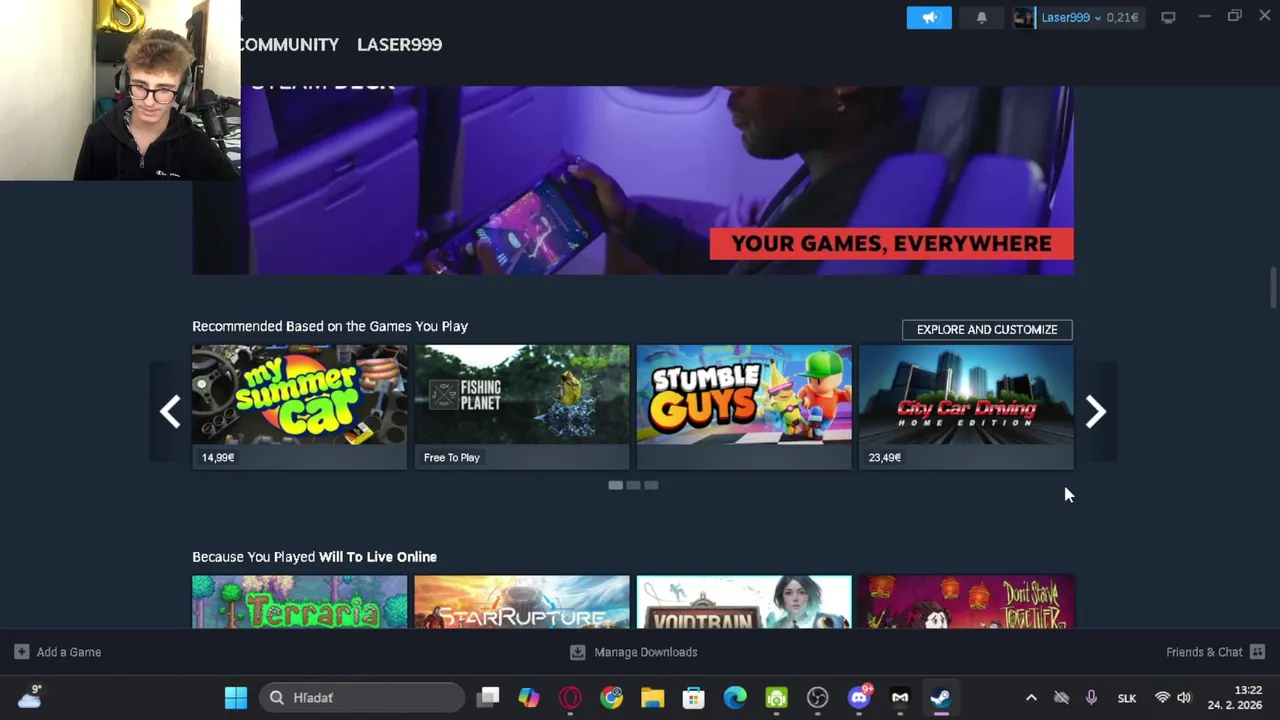Open Microsoft Edge from the taskbar

pyautogui.click(x=735, y=698)
